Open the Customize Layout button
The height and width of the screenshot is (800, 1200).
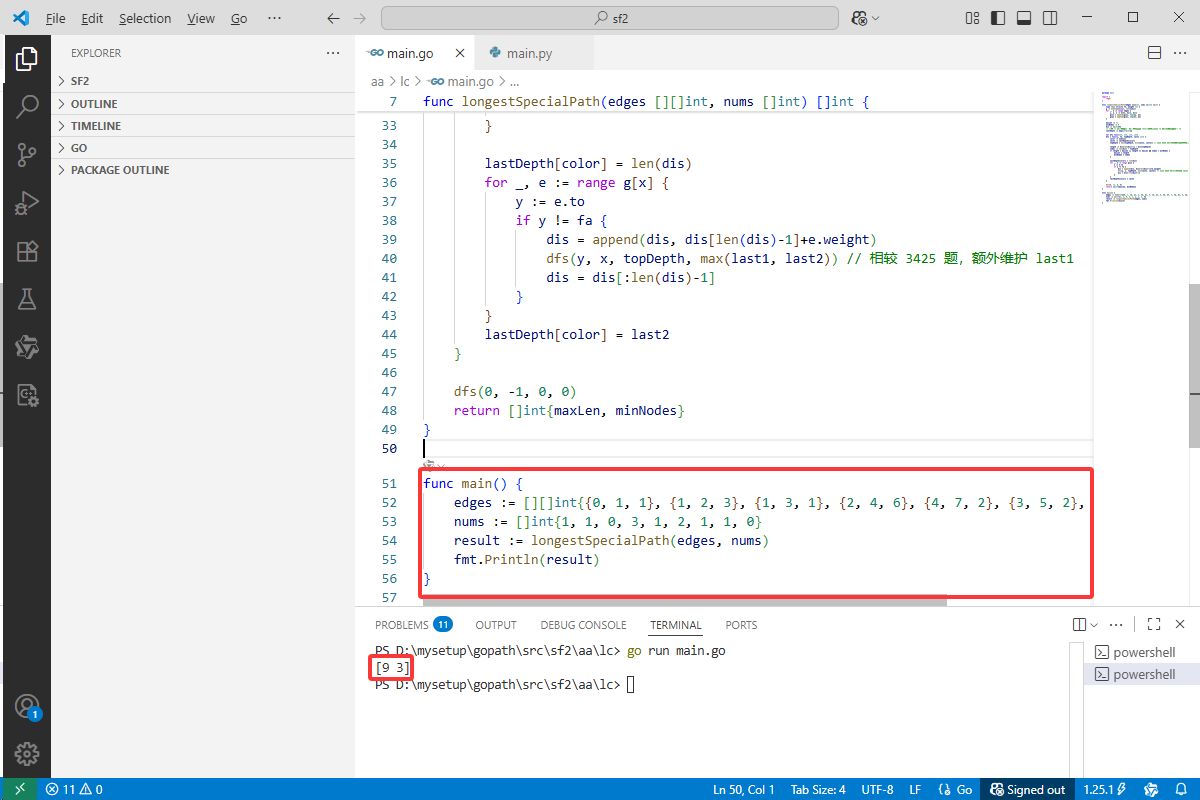click(972, 18)
